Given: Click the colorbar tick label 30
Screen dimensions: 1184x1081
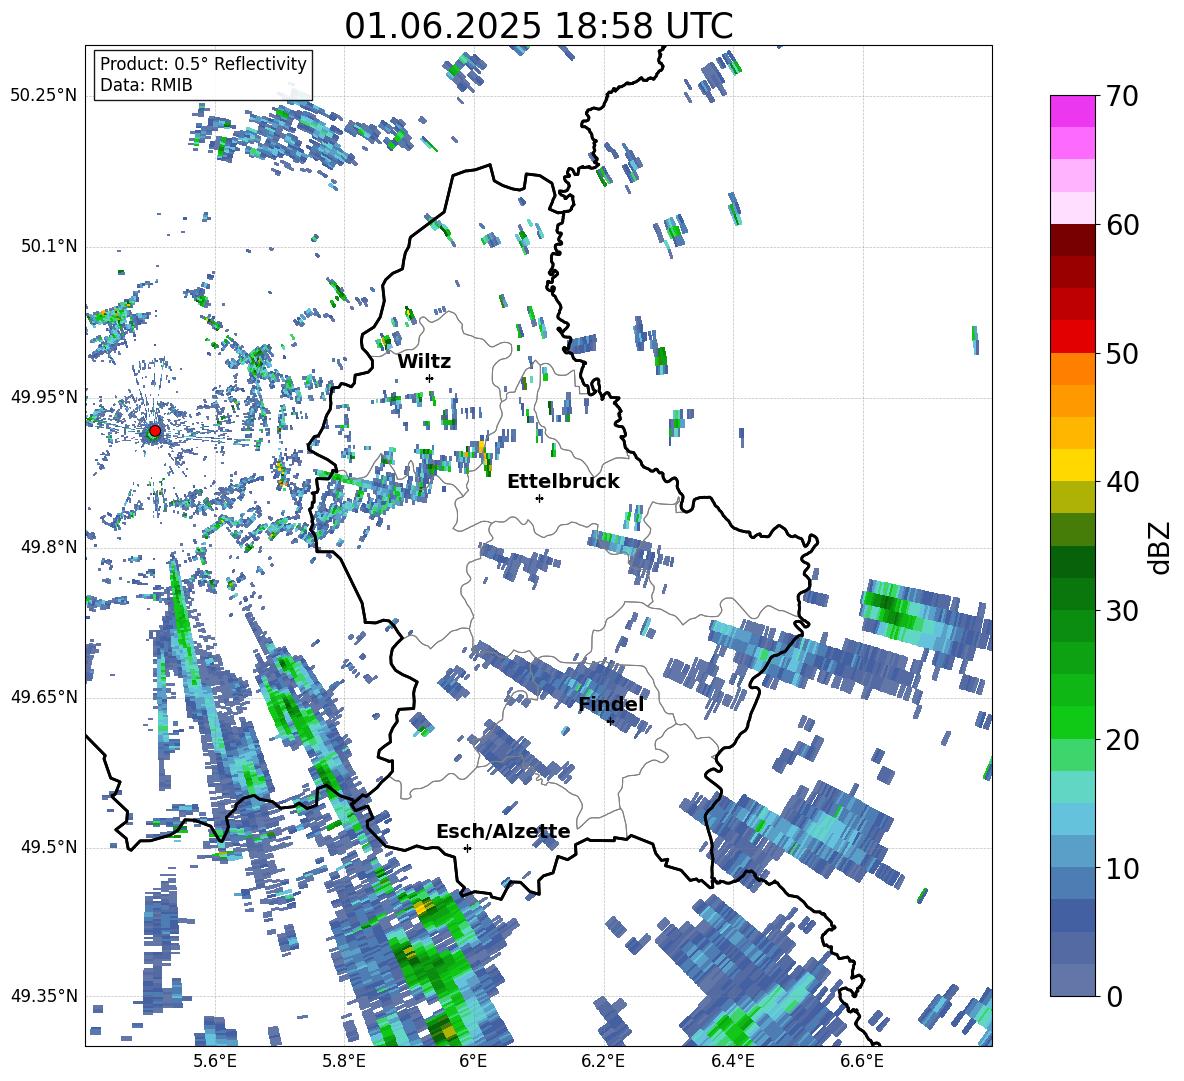Looking at the screenshot, I should [1122, 611].
